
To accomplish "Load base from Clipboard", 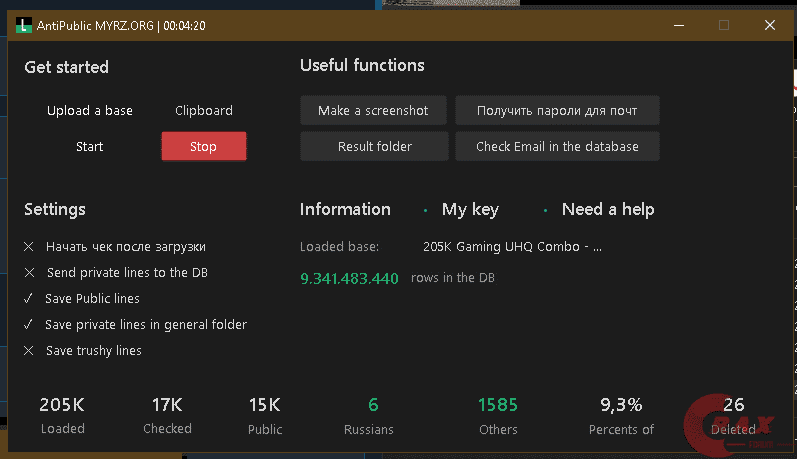I will [204, 111].
